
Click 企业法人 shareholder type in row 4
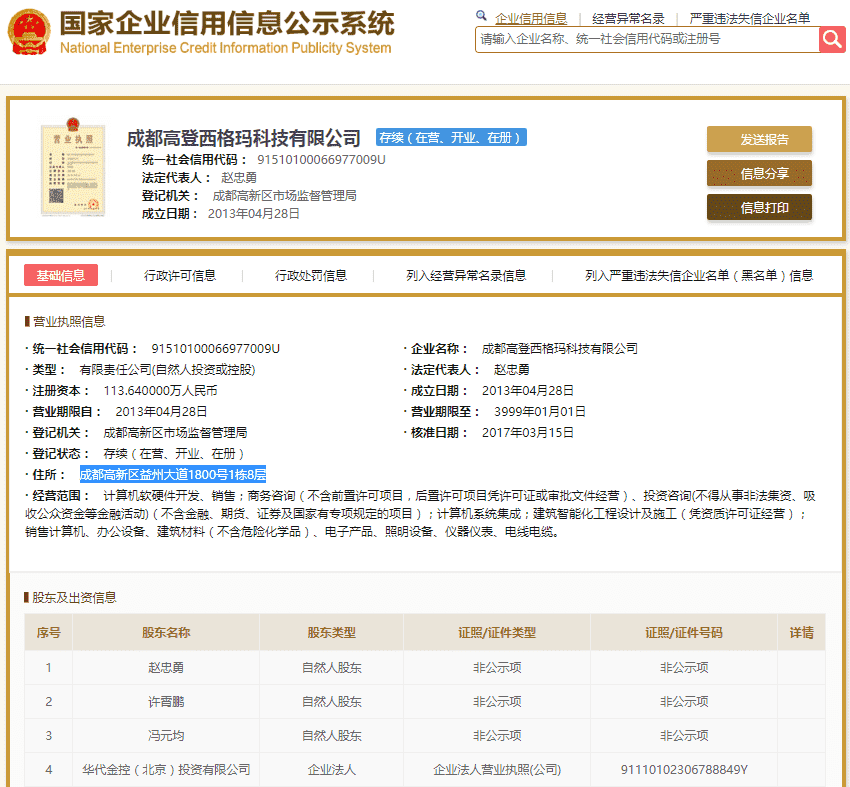click(x=331, y=770)
